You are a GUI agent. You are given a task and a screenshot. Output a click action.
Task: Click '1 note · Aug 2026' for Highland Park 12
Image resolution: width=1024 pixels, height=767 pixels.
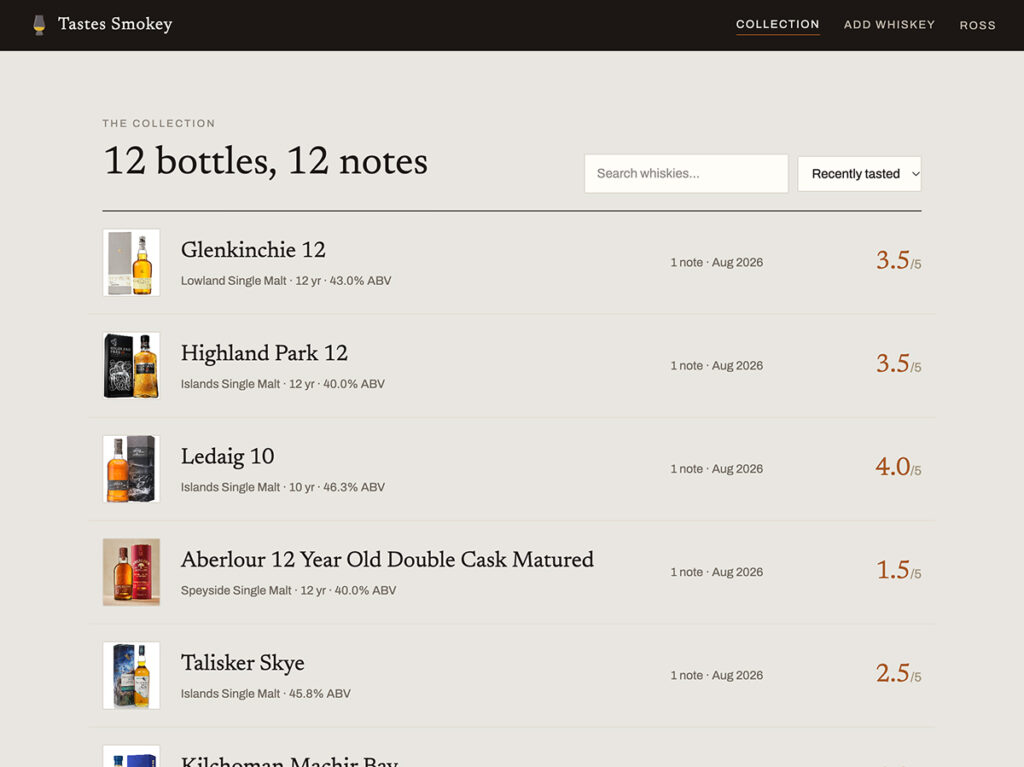(716, 366)
